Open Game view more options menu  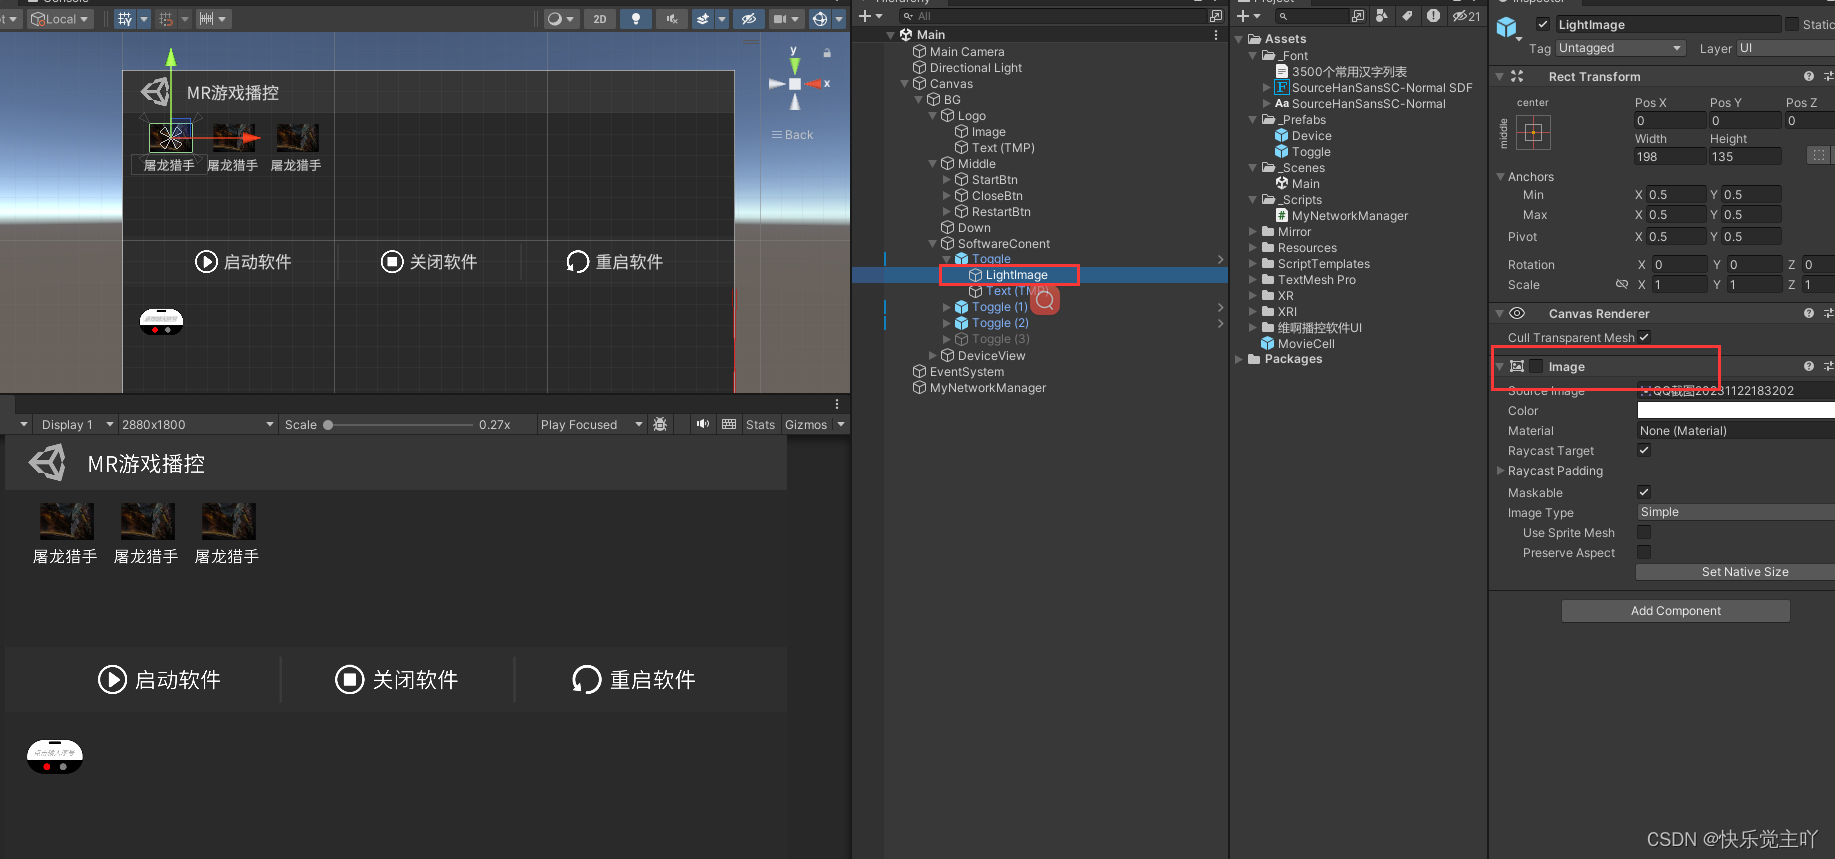837,404
